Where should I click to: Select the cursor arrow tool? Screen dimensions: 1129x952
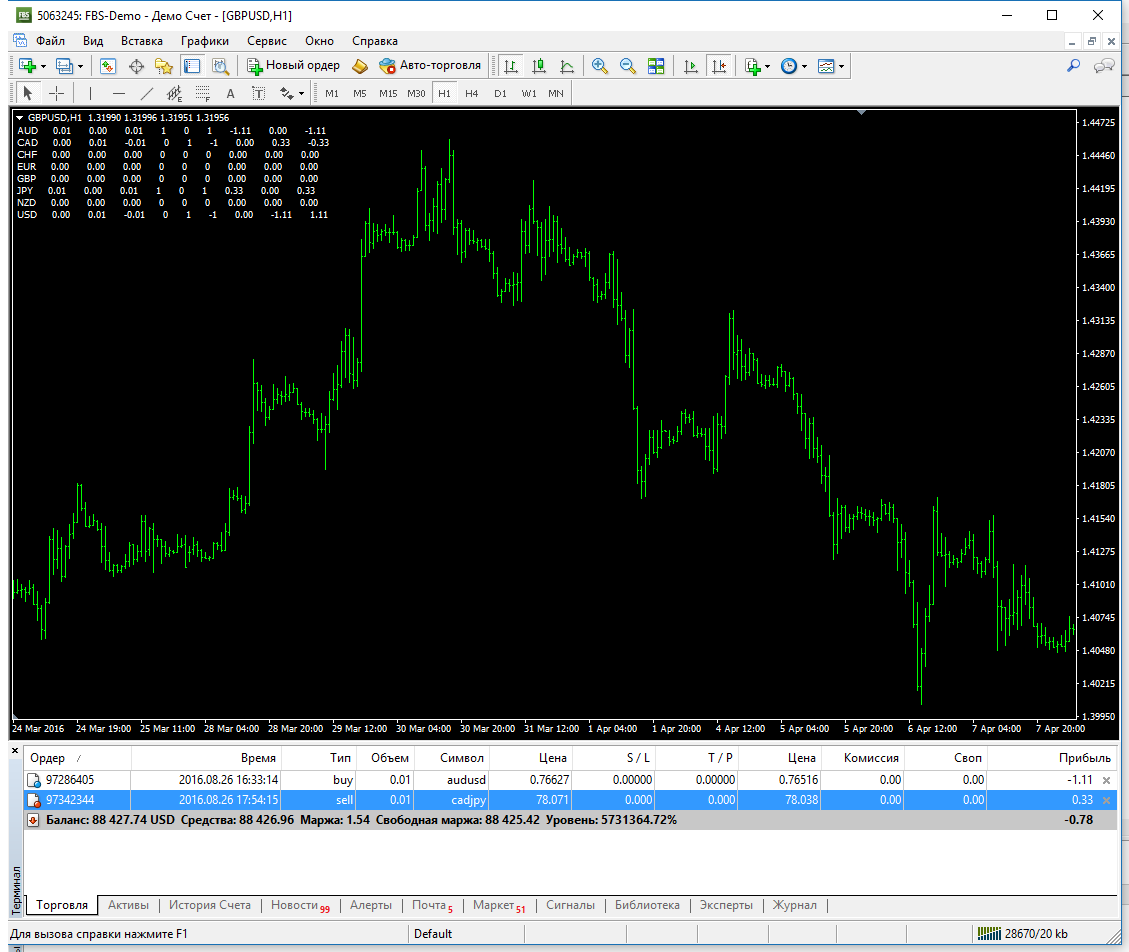pyautogui.click(x=28, y=93)
